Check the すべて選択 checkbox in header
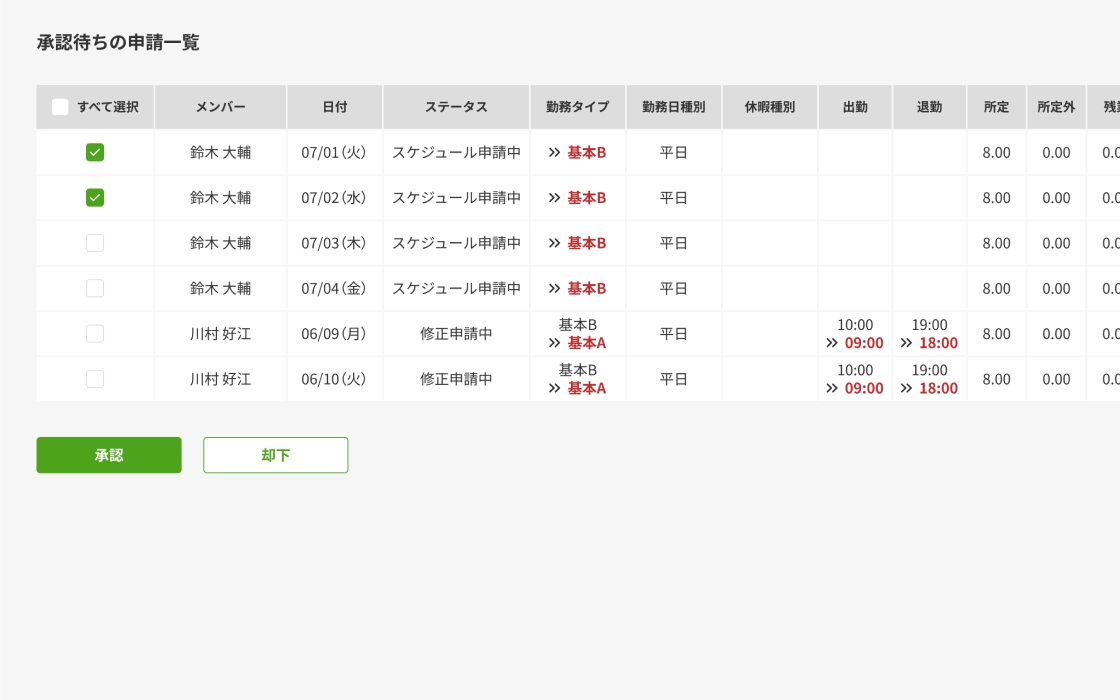The width and height of the screenshot is (1120, 700). tap(61, 107)
